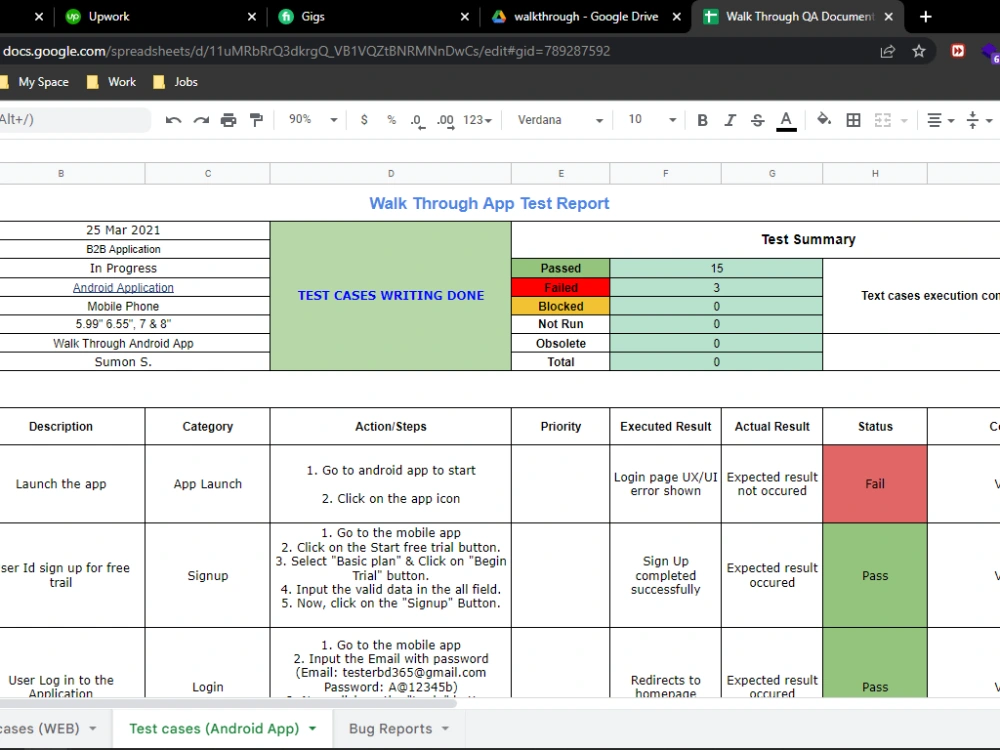Toggle italic formatting

point(729,119)
